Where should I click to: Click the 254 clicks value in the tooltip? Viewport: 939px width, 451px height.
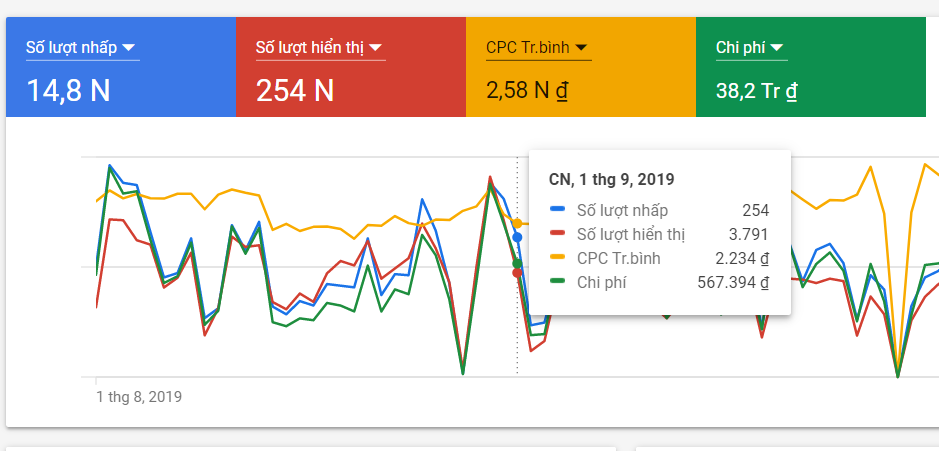(755, 210)
